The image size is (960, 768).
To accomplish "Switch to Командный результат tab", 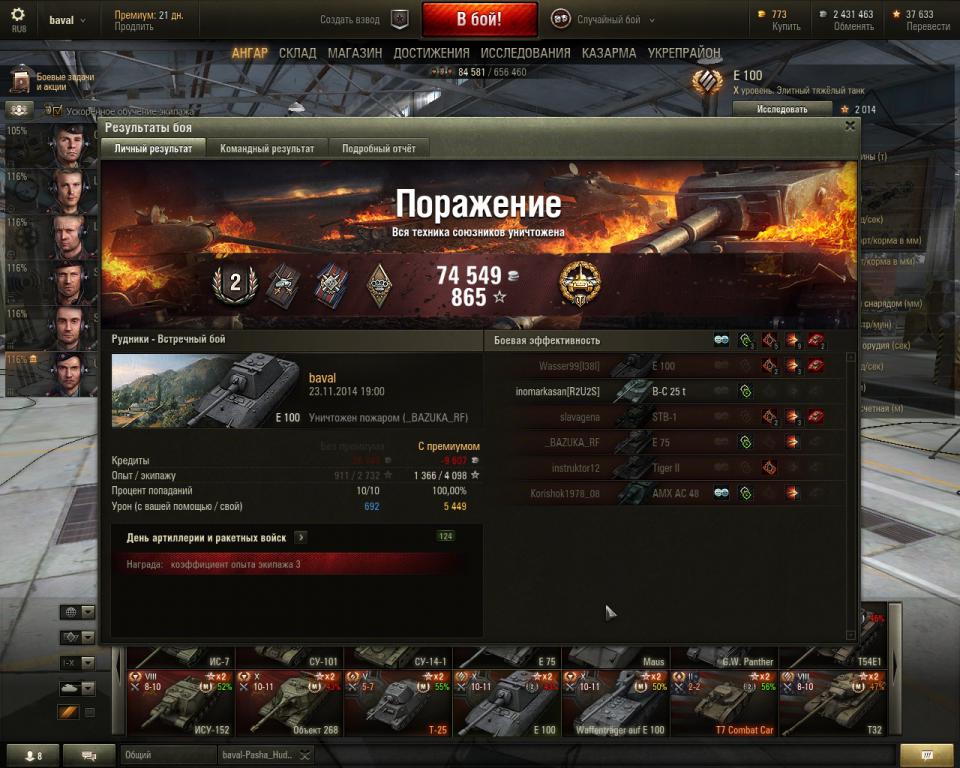I will [267, 148].
